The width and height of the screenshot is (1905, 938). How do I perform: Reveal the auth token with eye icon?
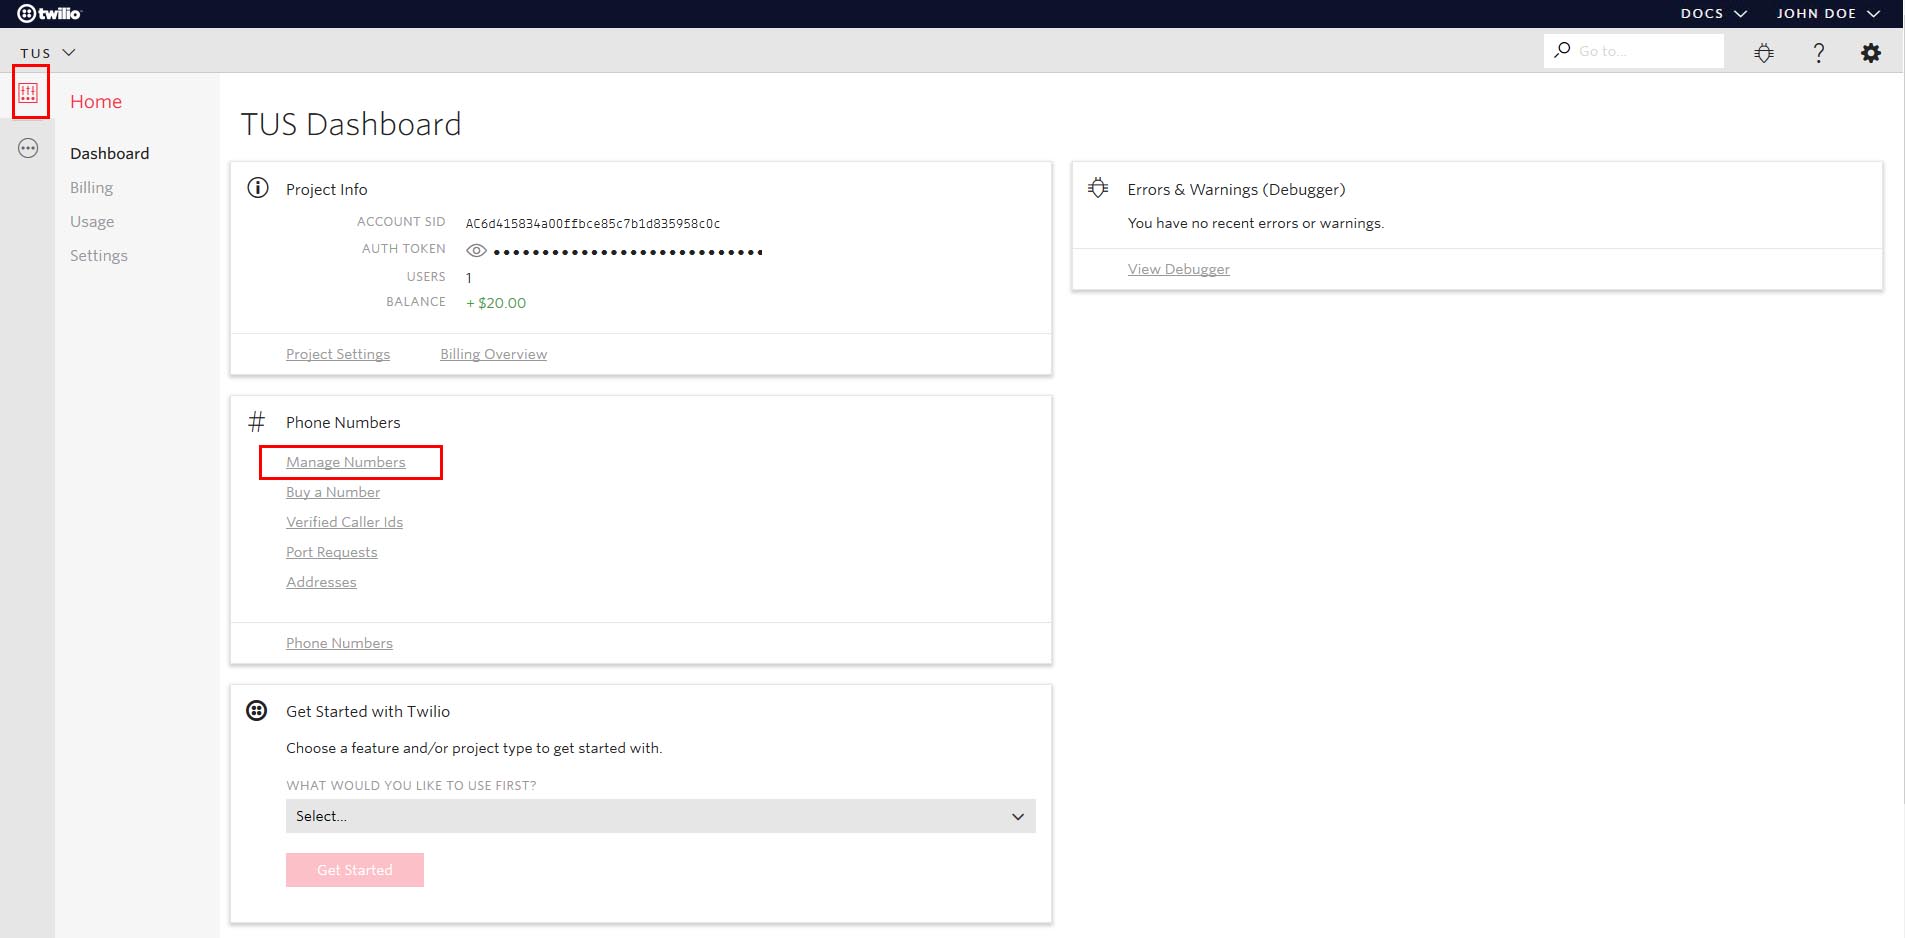point(477,251)
